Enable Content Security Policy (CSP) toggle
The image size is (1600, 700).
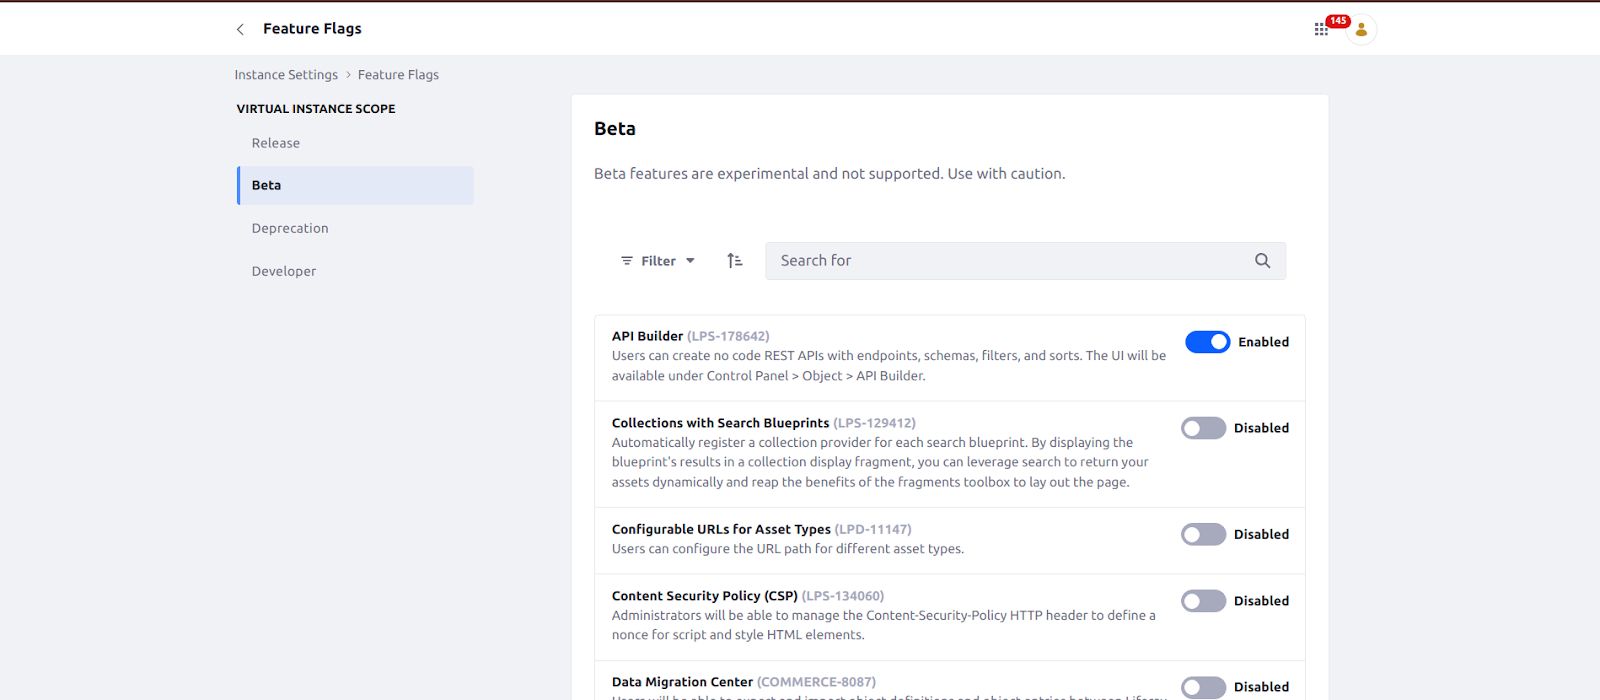click(1203, 601)
